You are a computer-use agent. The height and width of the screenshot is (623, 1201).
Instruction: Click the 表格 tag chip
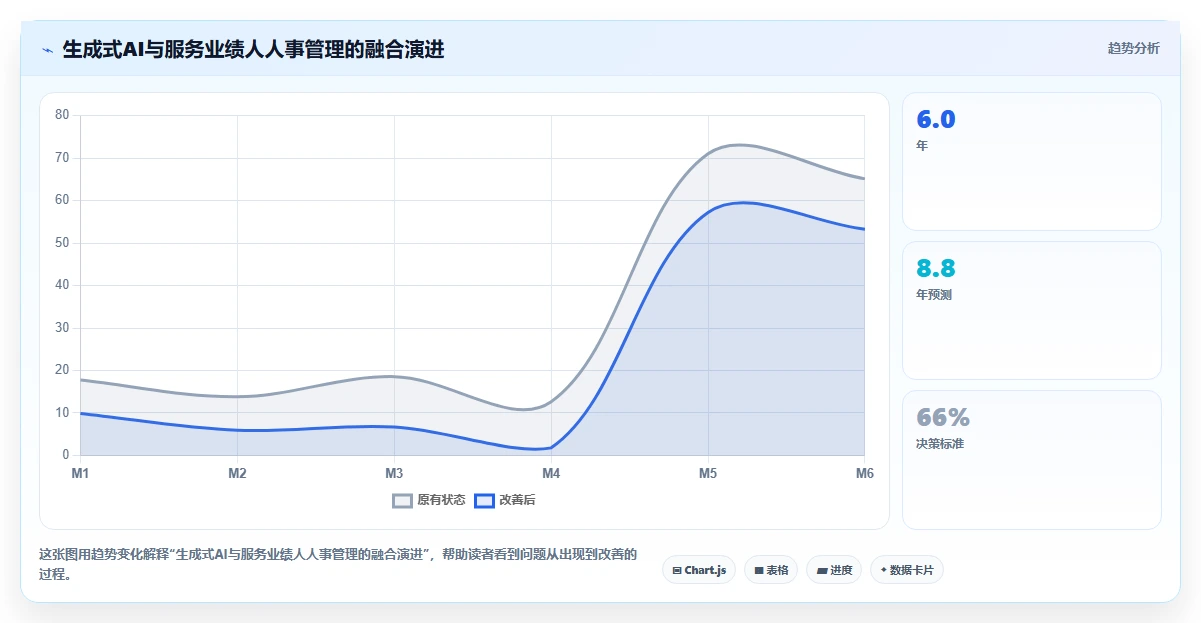coord(771,570)
